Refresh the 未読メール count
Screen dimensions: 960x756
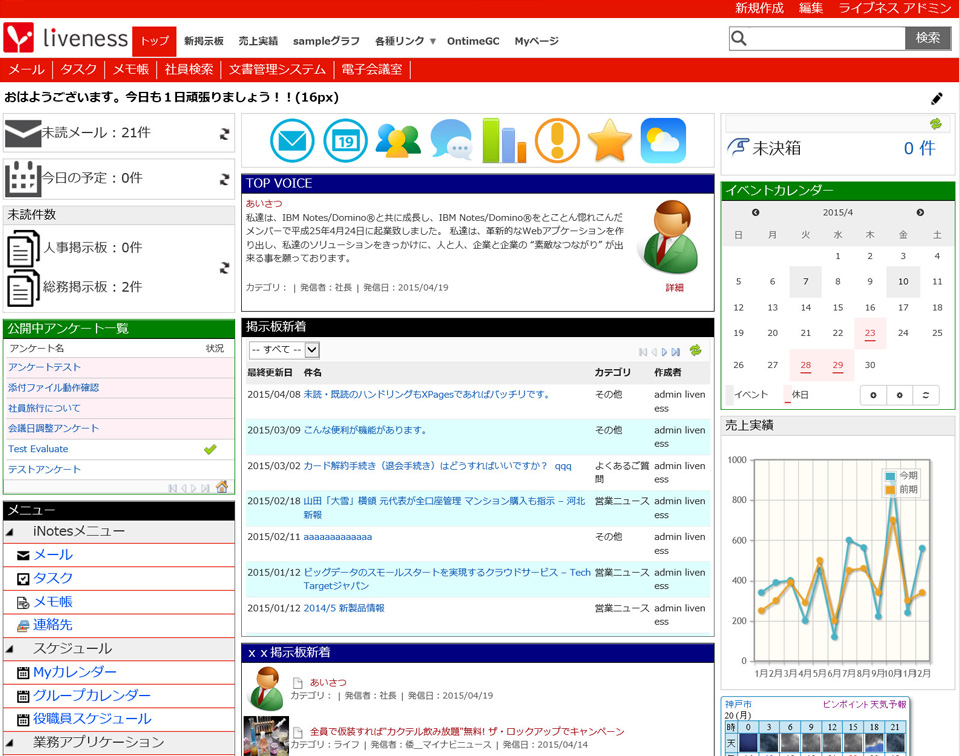coord(222,131)
